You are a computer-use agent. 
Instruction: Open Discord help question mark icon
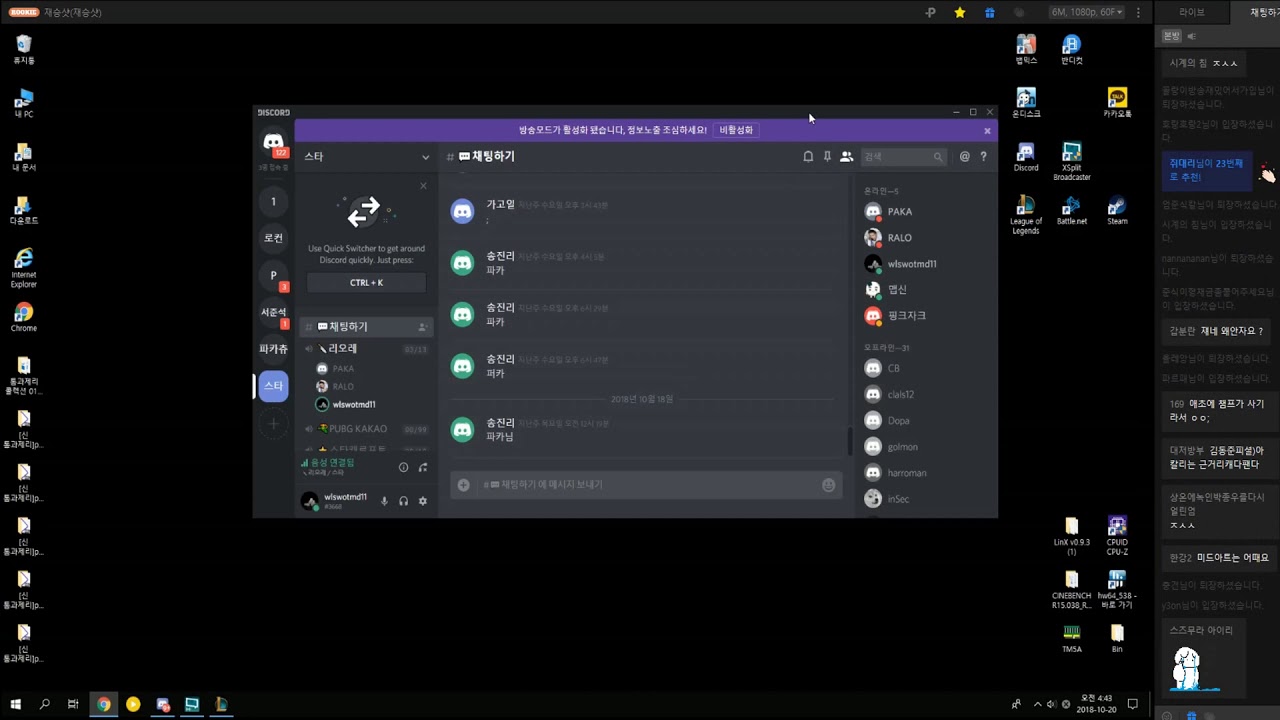[x=983, y=157]
